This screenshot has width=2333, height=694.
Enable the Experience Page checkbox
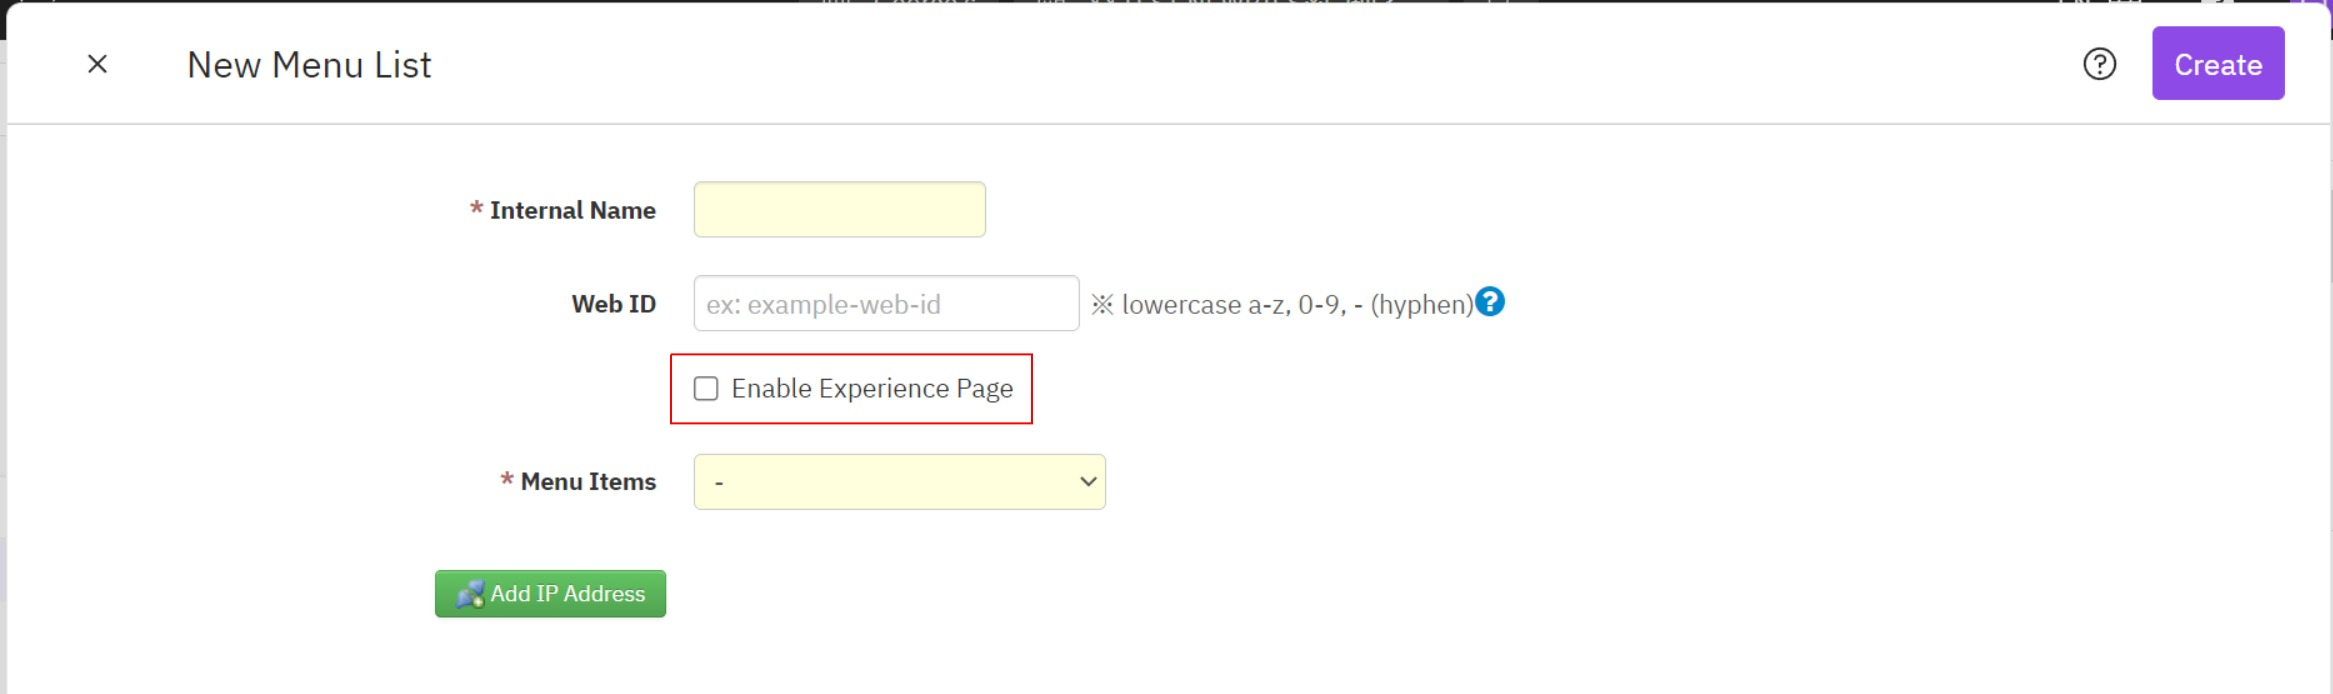706,388
